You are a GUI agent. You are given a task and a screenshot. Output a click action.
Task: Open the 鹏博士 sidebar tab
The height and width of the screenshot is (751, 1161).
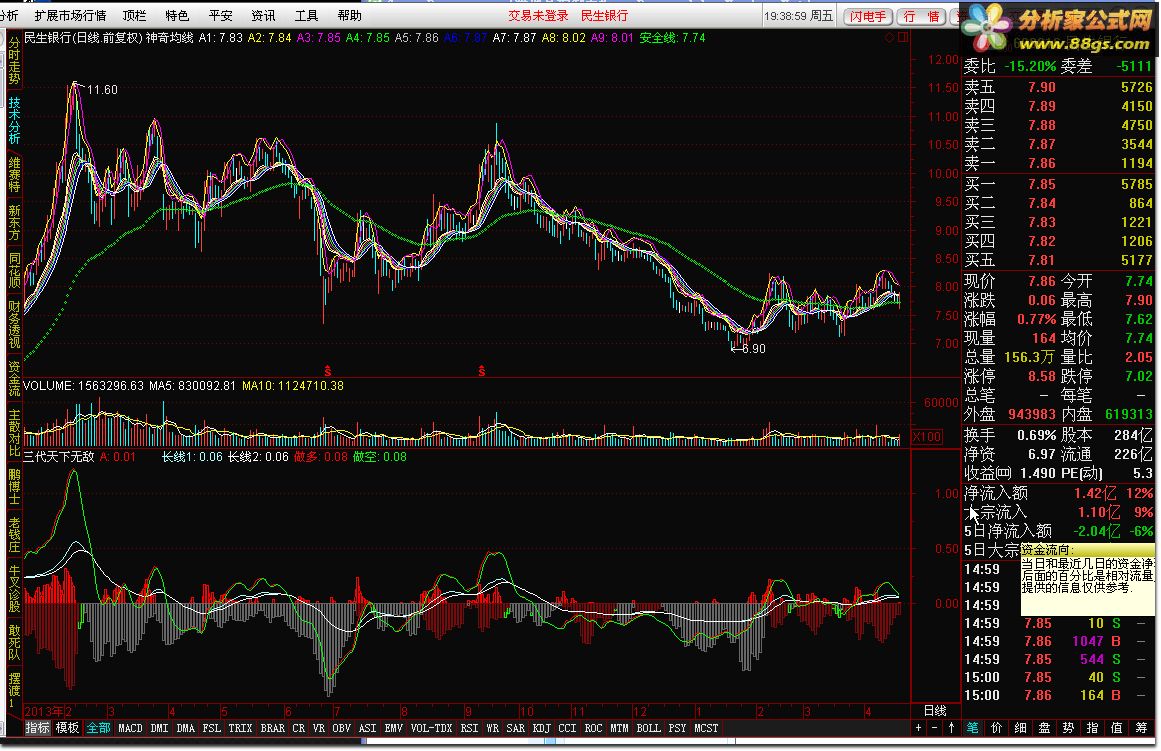click(14, 486)
